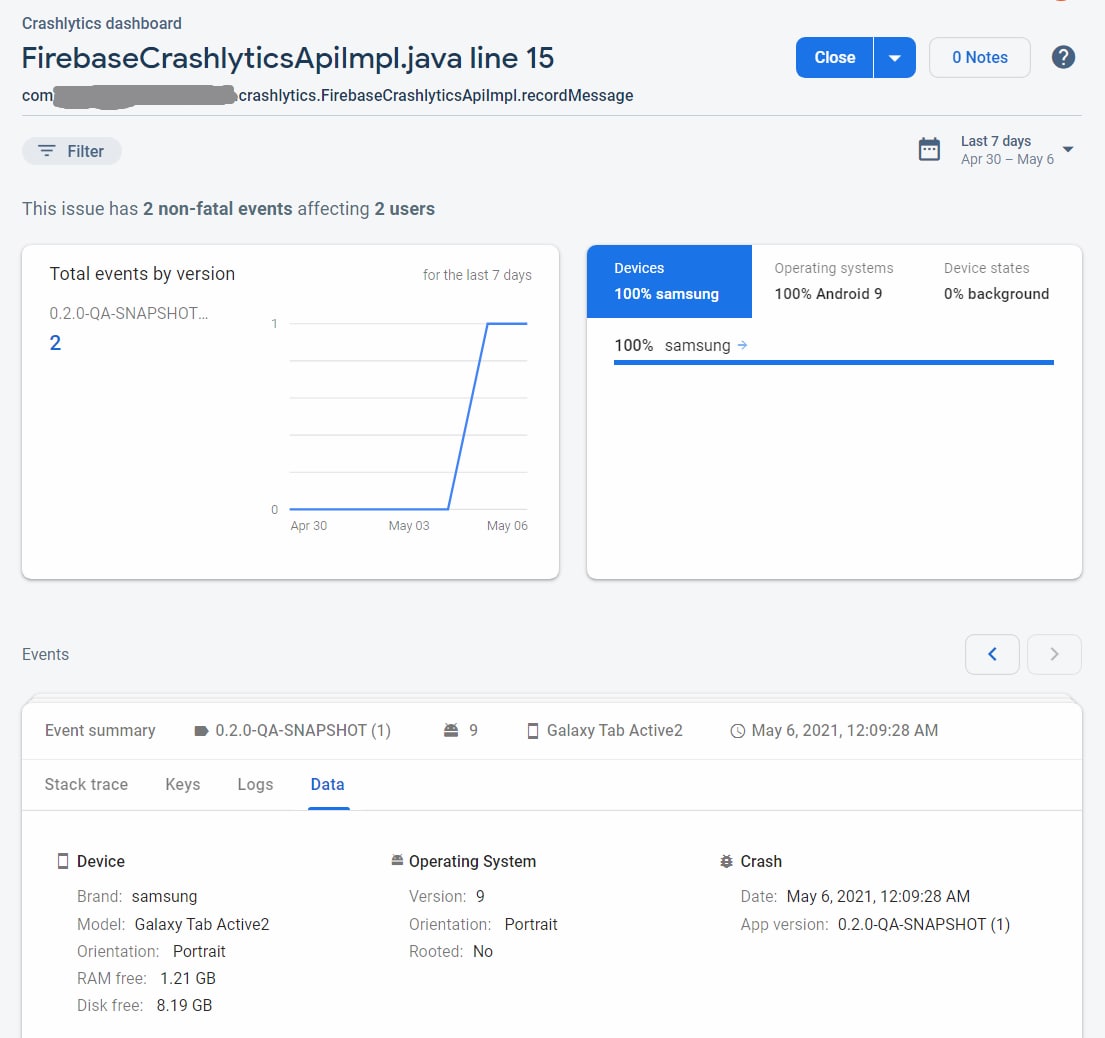The height and width of the screenshot is (1038, 1105).
Task: Click the Android icon in the Operating System heading
Action: (397, 860)
